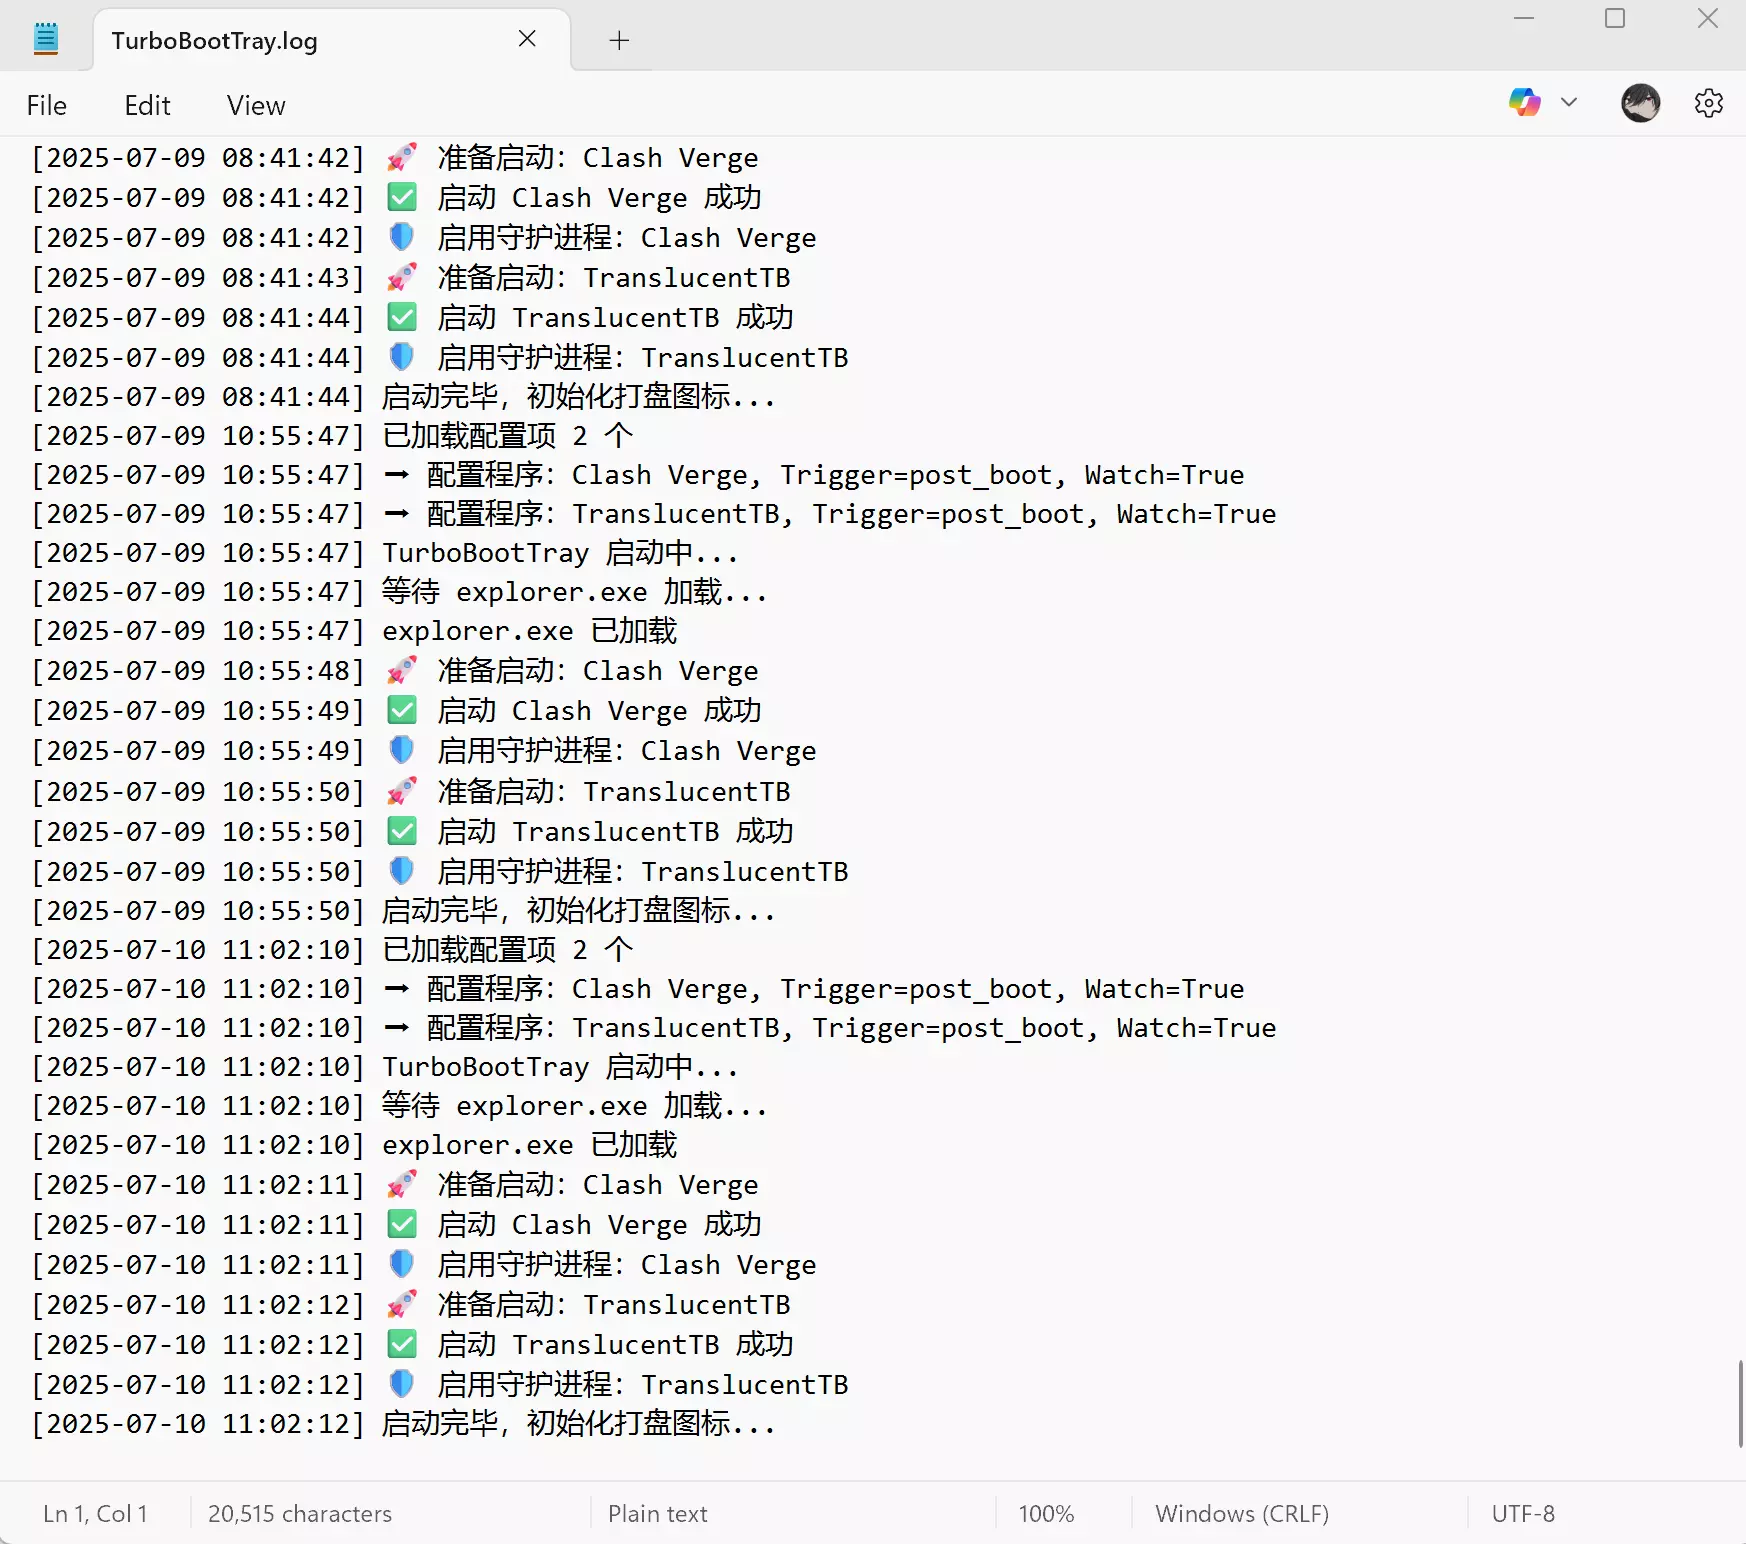
Task: Click green checkmark on 10:55:49 line
Action: click(402, 710)
